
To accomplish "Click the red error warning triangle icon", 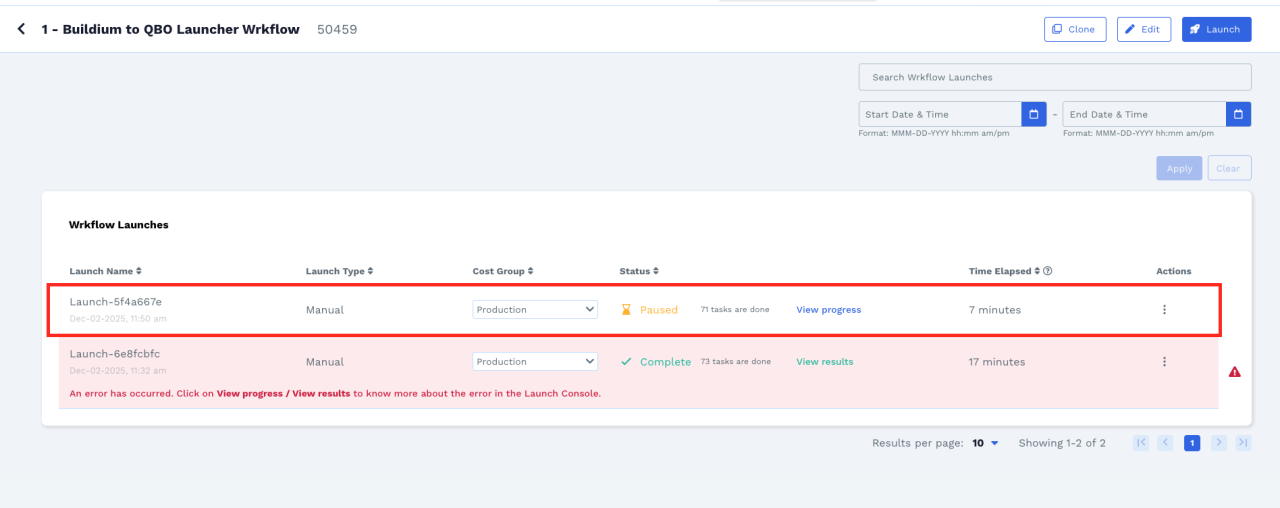I will point(1234,372).
